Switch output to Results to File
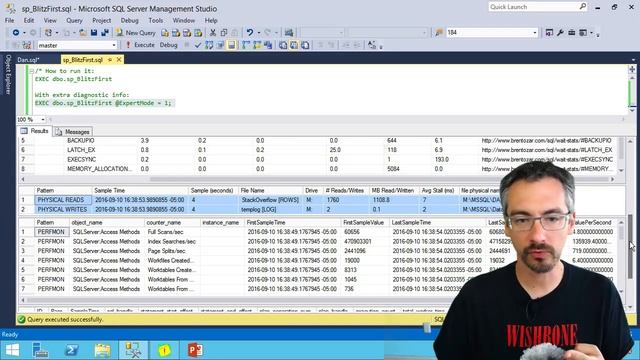This screenshot has width=640, height=360. pos(305,45)
